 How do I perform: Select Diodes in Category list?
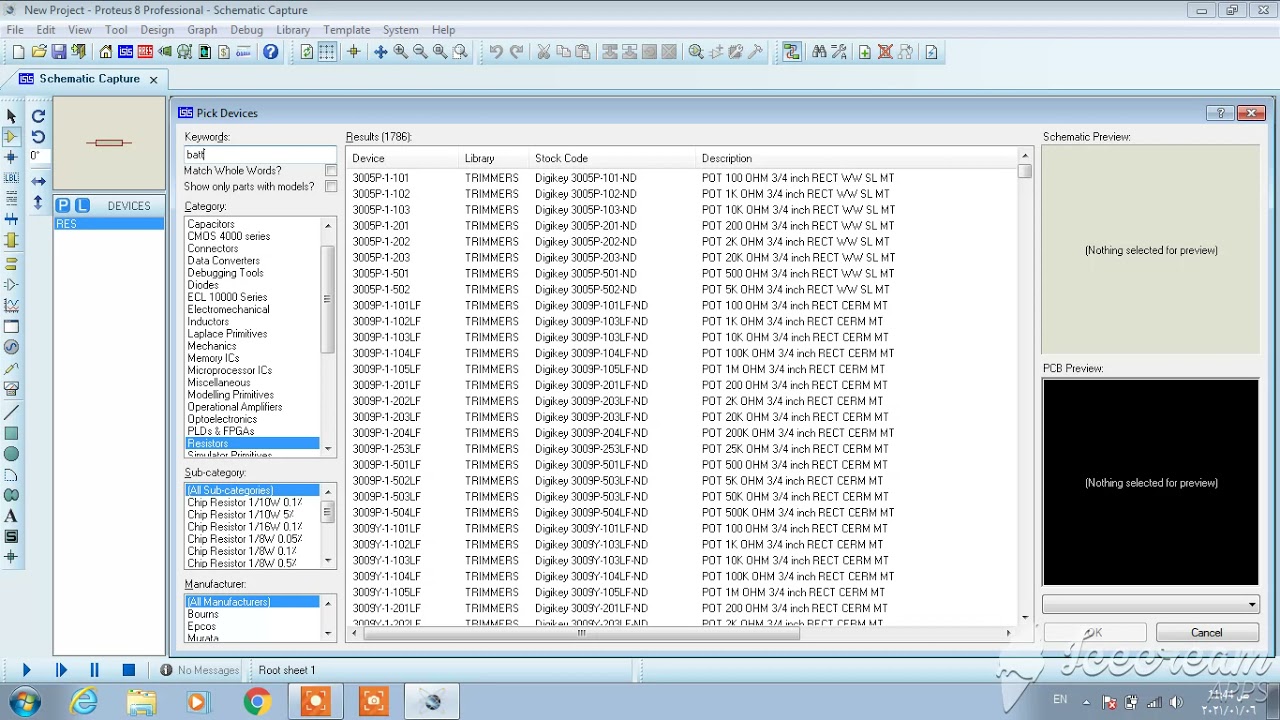pyautogui.click(x=203, y=285)
